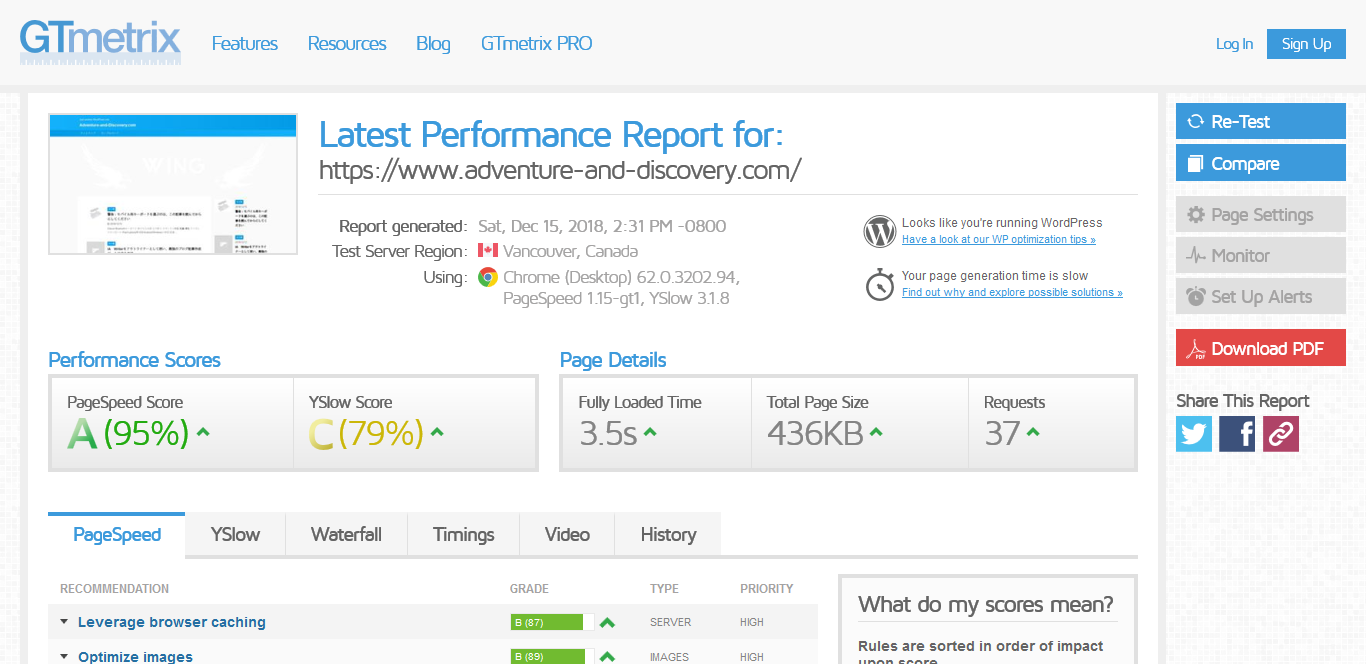Open the Features menu
The height and width of the screenshot is (664, 1366).
click(245, 44)
